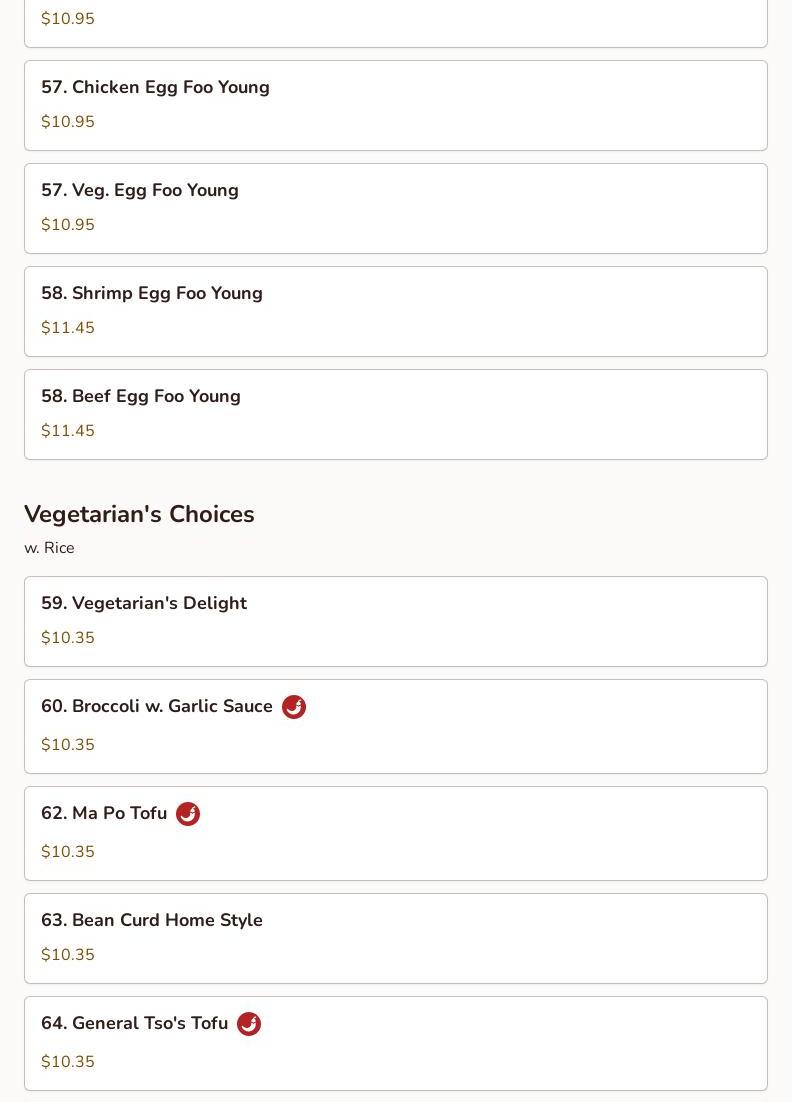
Task: Select the Veg. Egg Foo Young item
Action: (140, 191)
